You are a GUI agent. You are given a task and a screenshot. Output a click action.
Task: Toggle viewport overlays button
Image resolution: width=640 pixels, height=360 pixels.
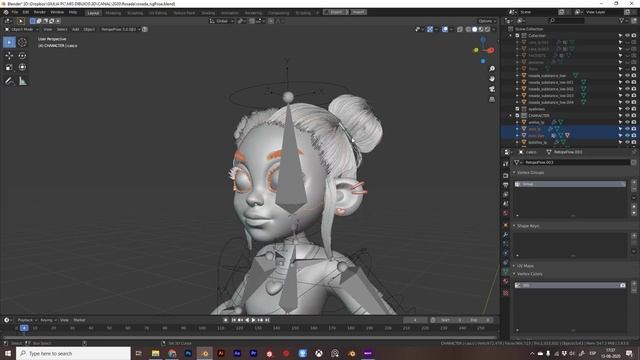[x=445, y=29]
